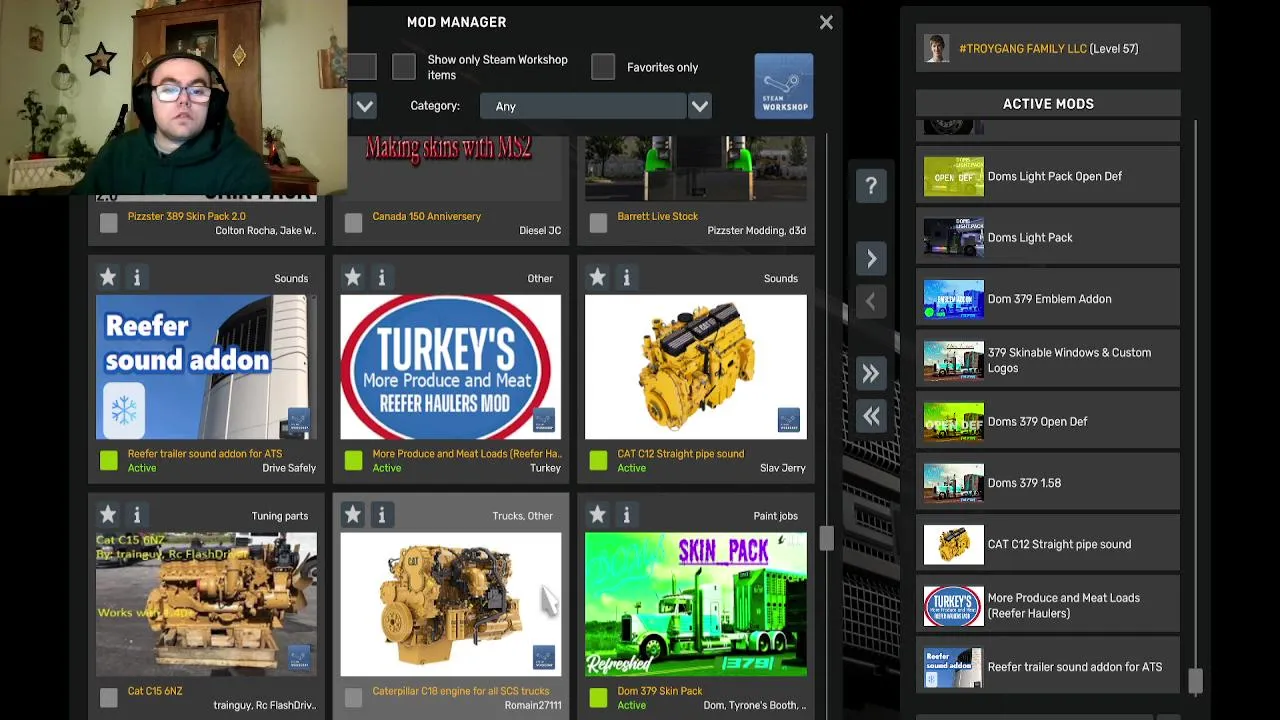Enable the Cat C15 6NZ mod checkbox
This screenshot has height=720, width=1280.
[109, 697]
